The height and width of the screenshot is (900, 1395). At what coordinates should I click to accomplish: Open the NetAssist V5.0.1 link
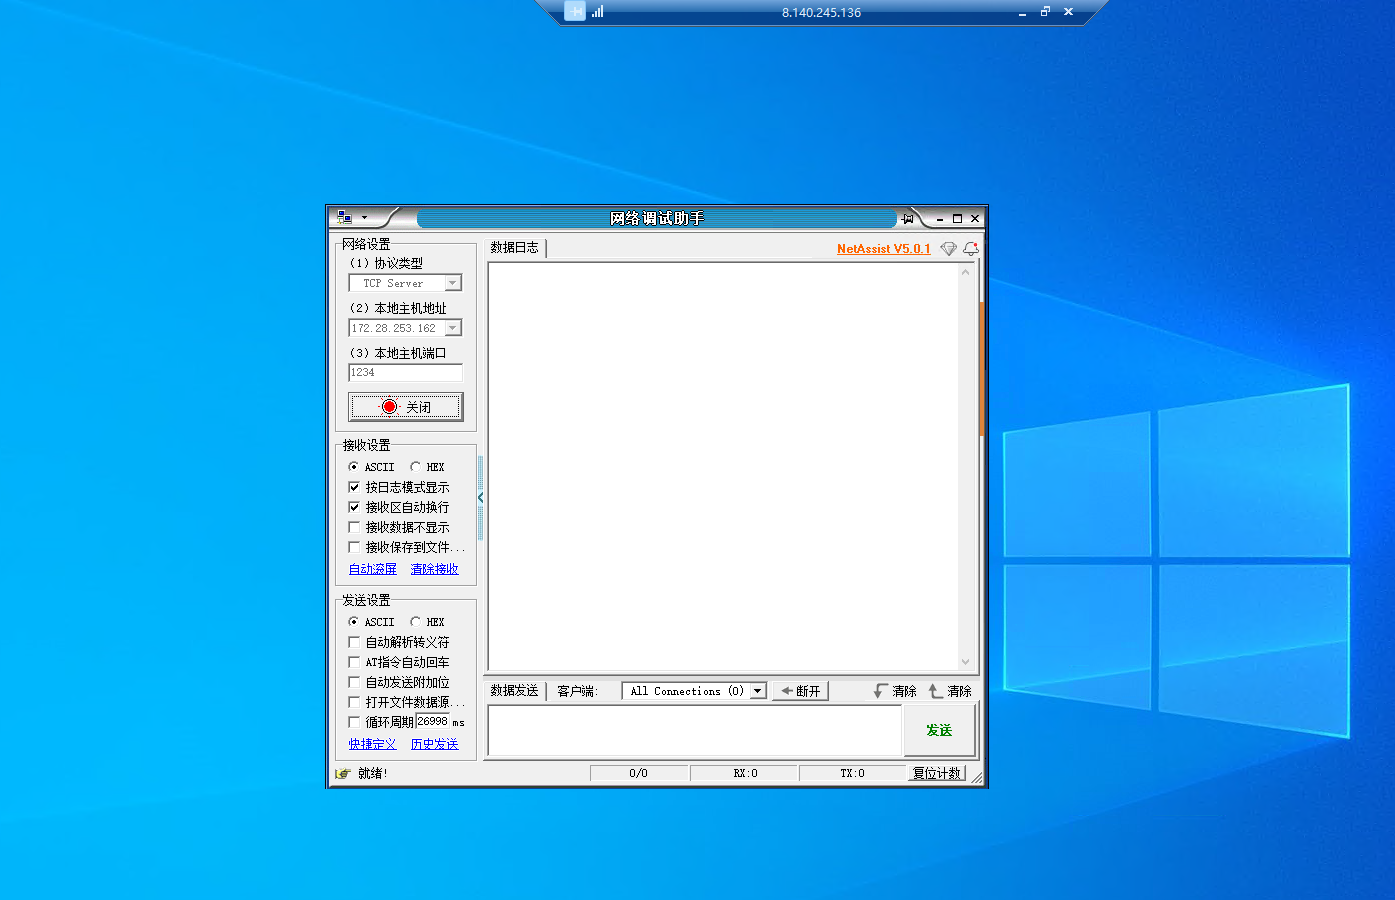[884, 249]
